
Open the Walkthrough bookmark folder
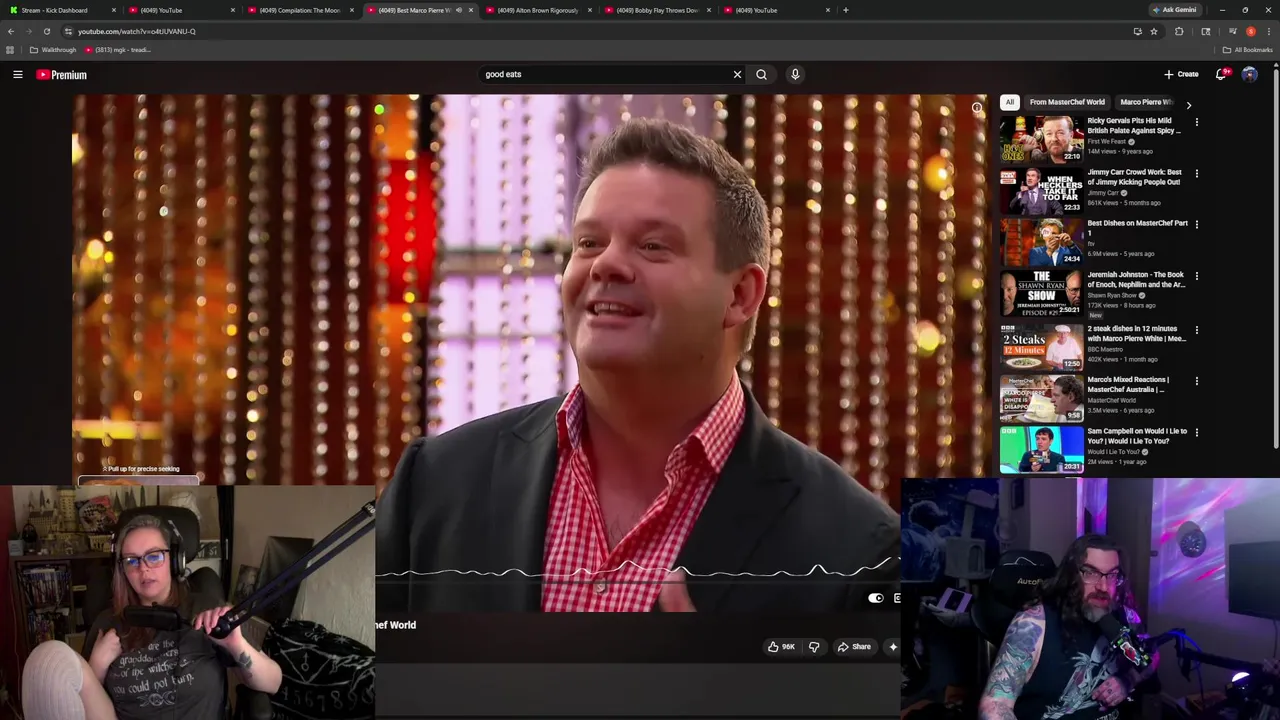point(53,50)
